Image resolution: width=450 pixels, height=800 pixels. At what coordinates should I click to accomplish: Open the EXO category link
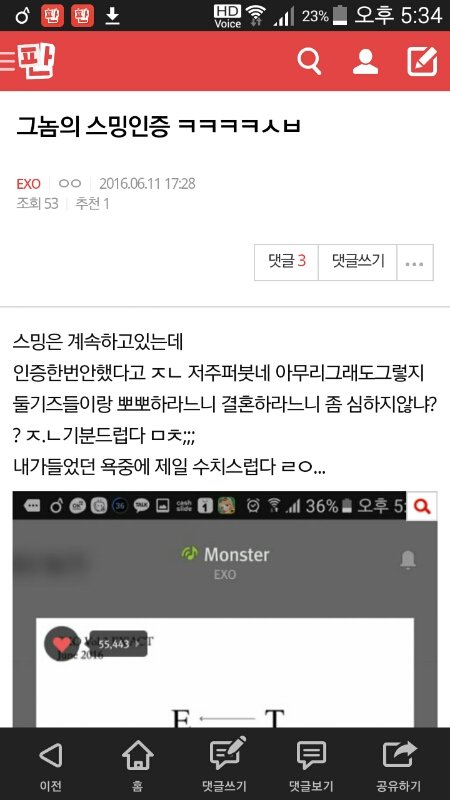[28, 184]
